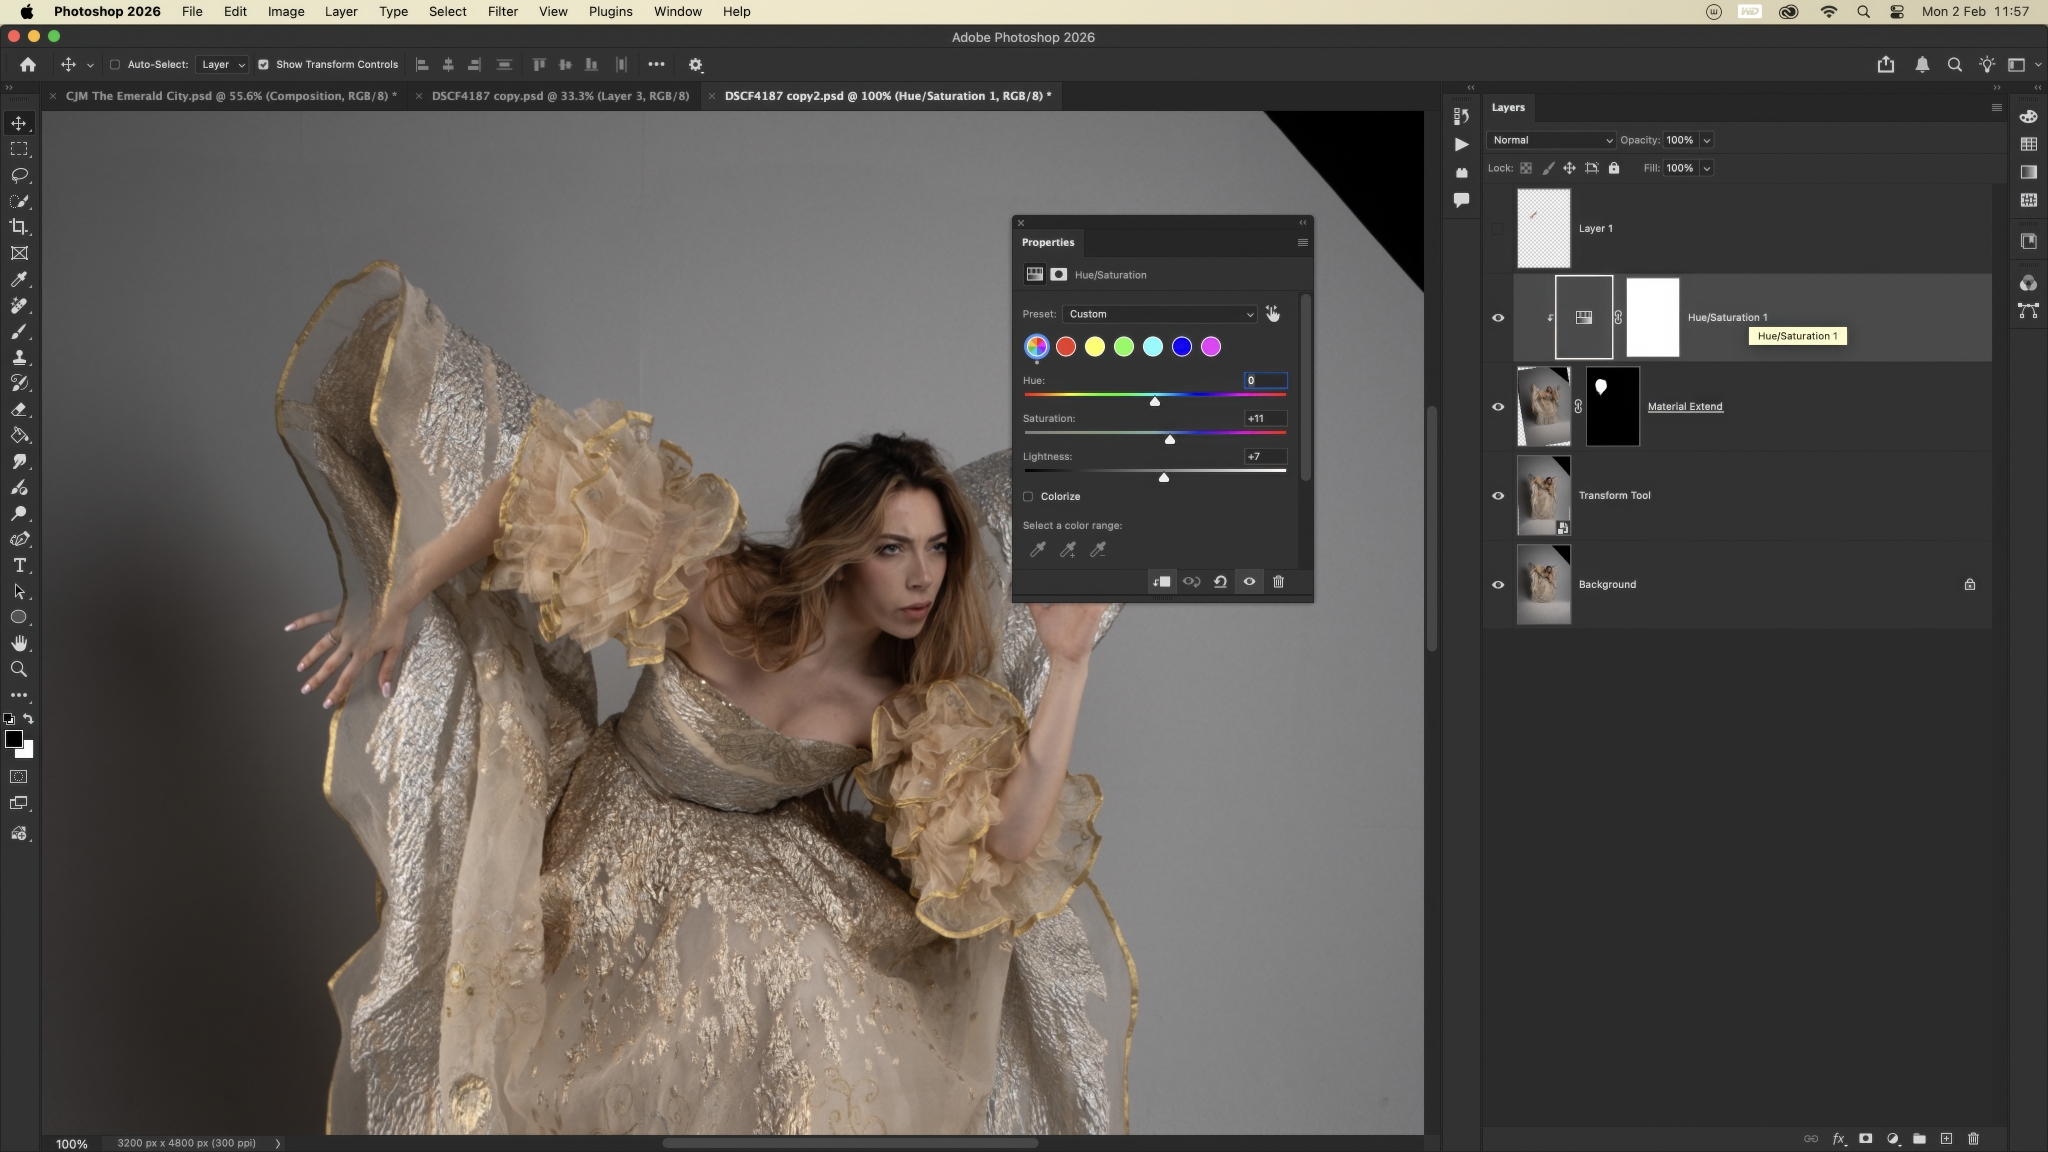Uncheck Show Transform Controls
Screen dimensions: 2048x1152
click(263, 65)
